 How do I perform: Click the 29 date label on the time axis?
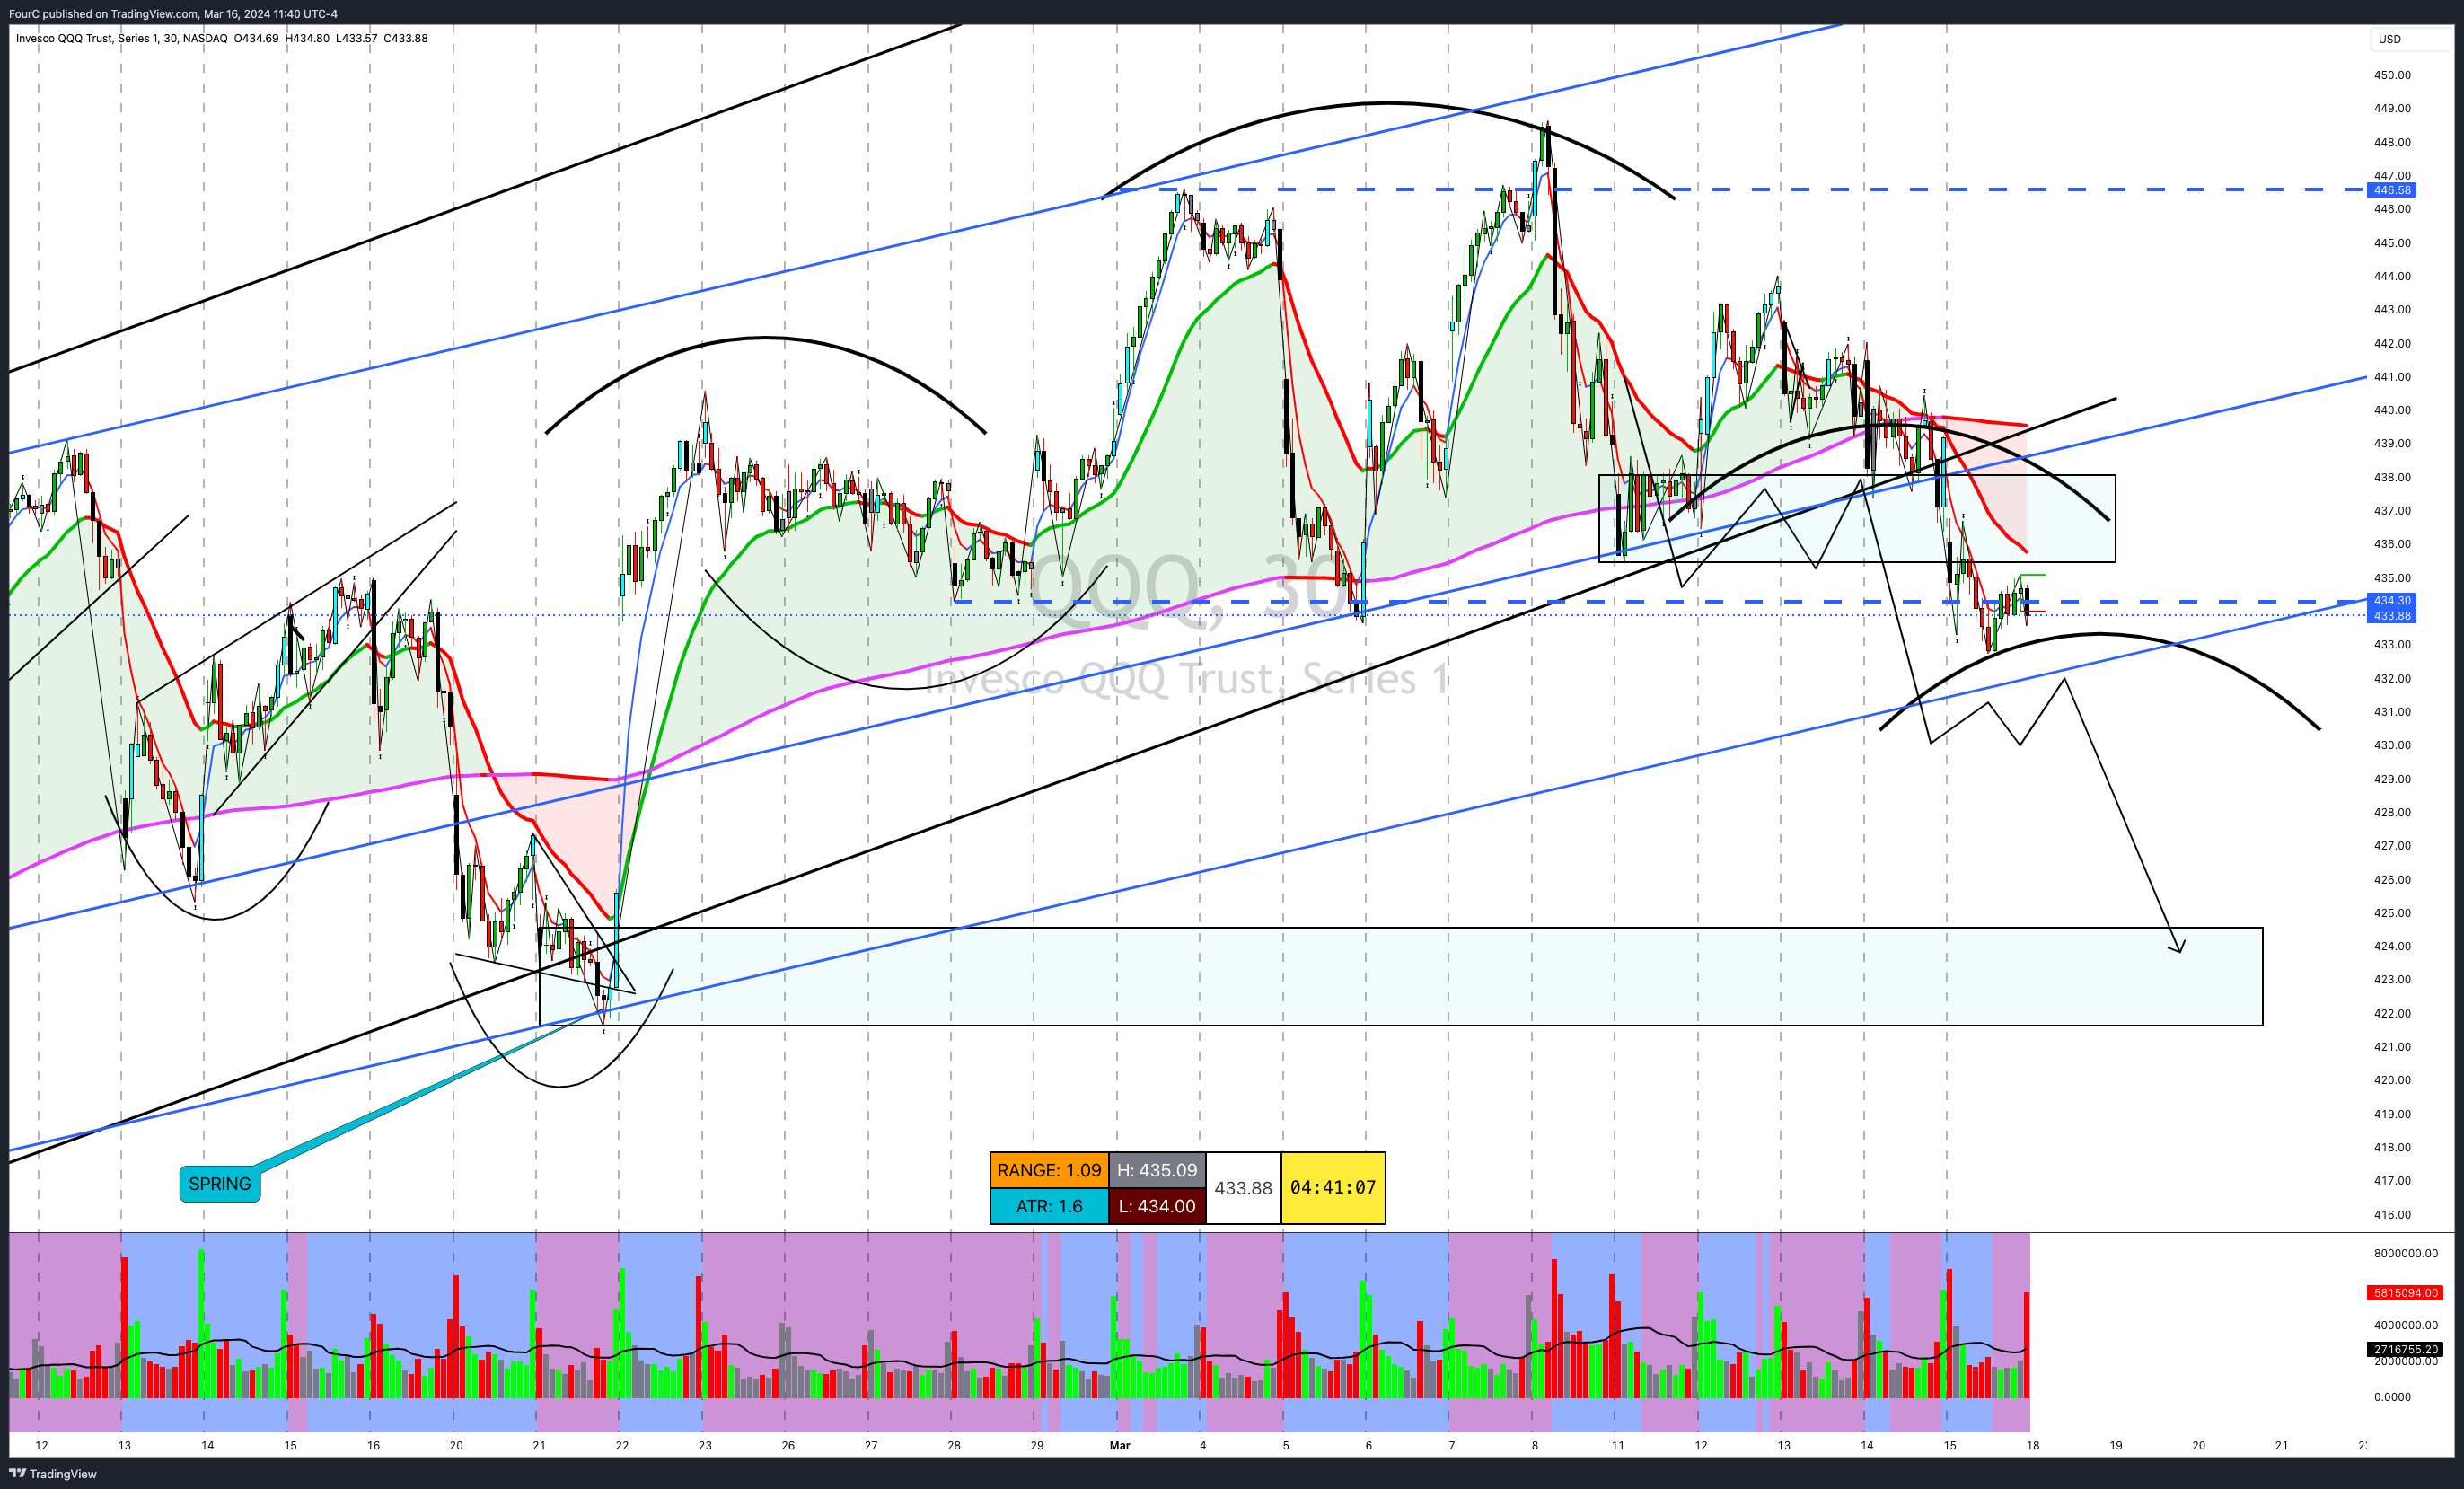tap(1037, 1445)
